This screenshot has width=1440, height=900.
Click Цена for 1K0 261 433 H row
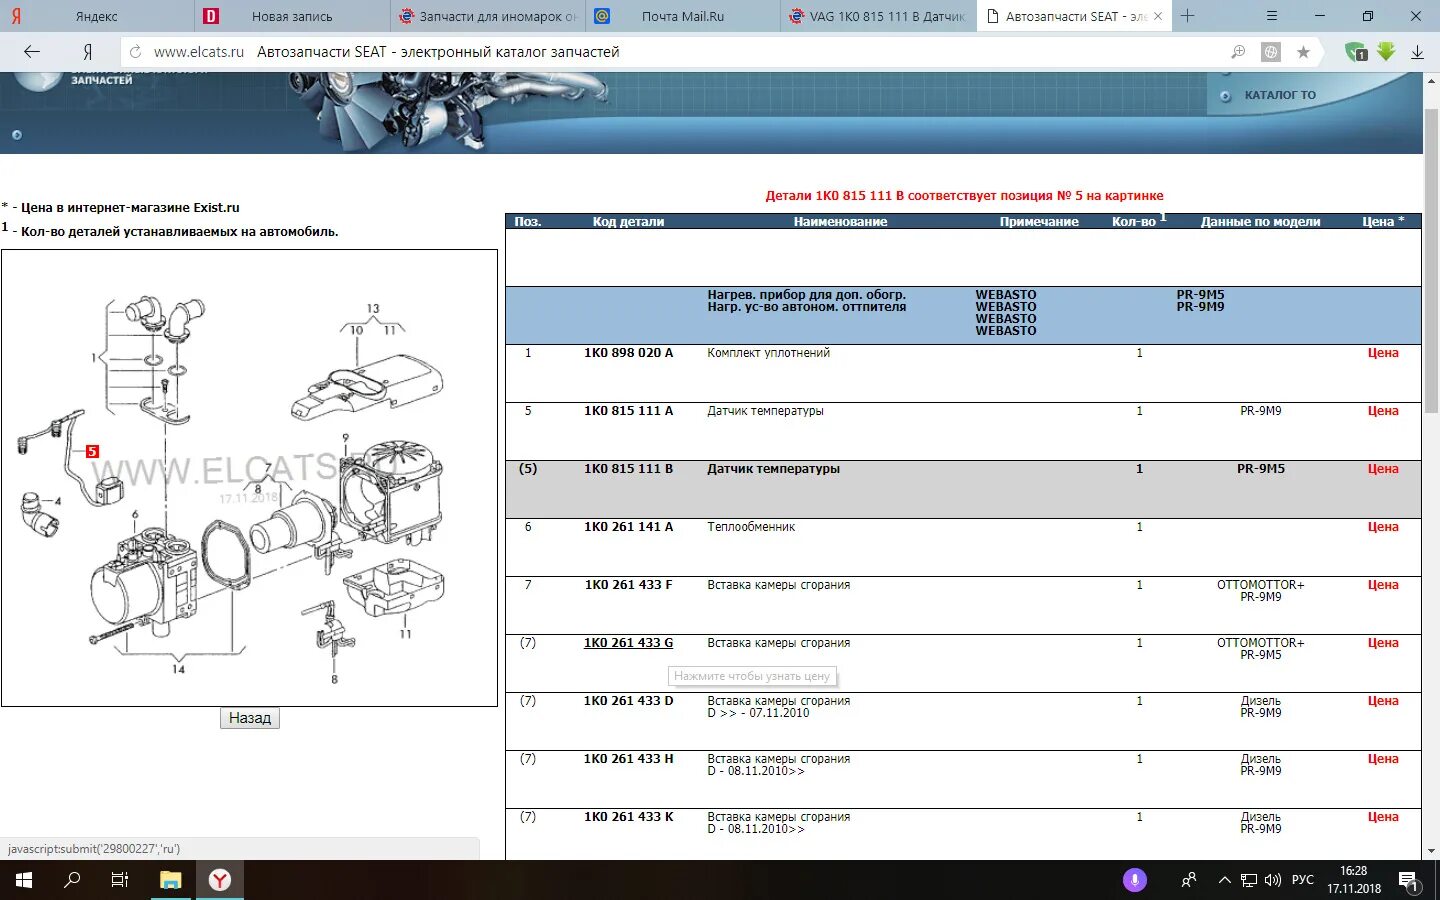(x=1383, y=759)
